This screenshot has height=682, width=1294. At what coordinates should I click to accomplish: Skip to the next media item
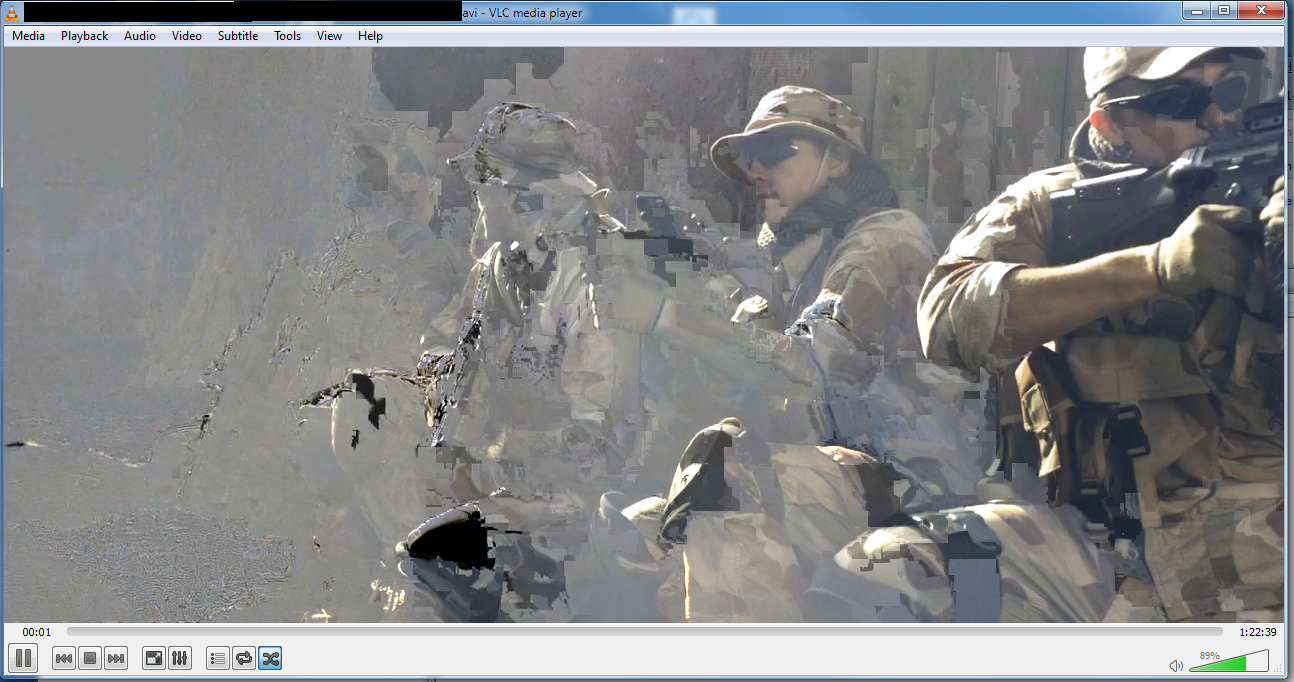pyautogui.click(x=116, y=658)
